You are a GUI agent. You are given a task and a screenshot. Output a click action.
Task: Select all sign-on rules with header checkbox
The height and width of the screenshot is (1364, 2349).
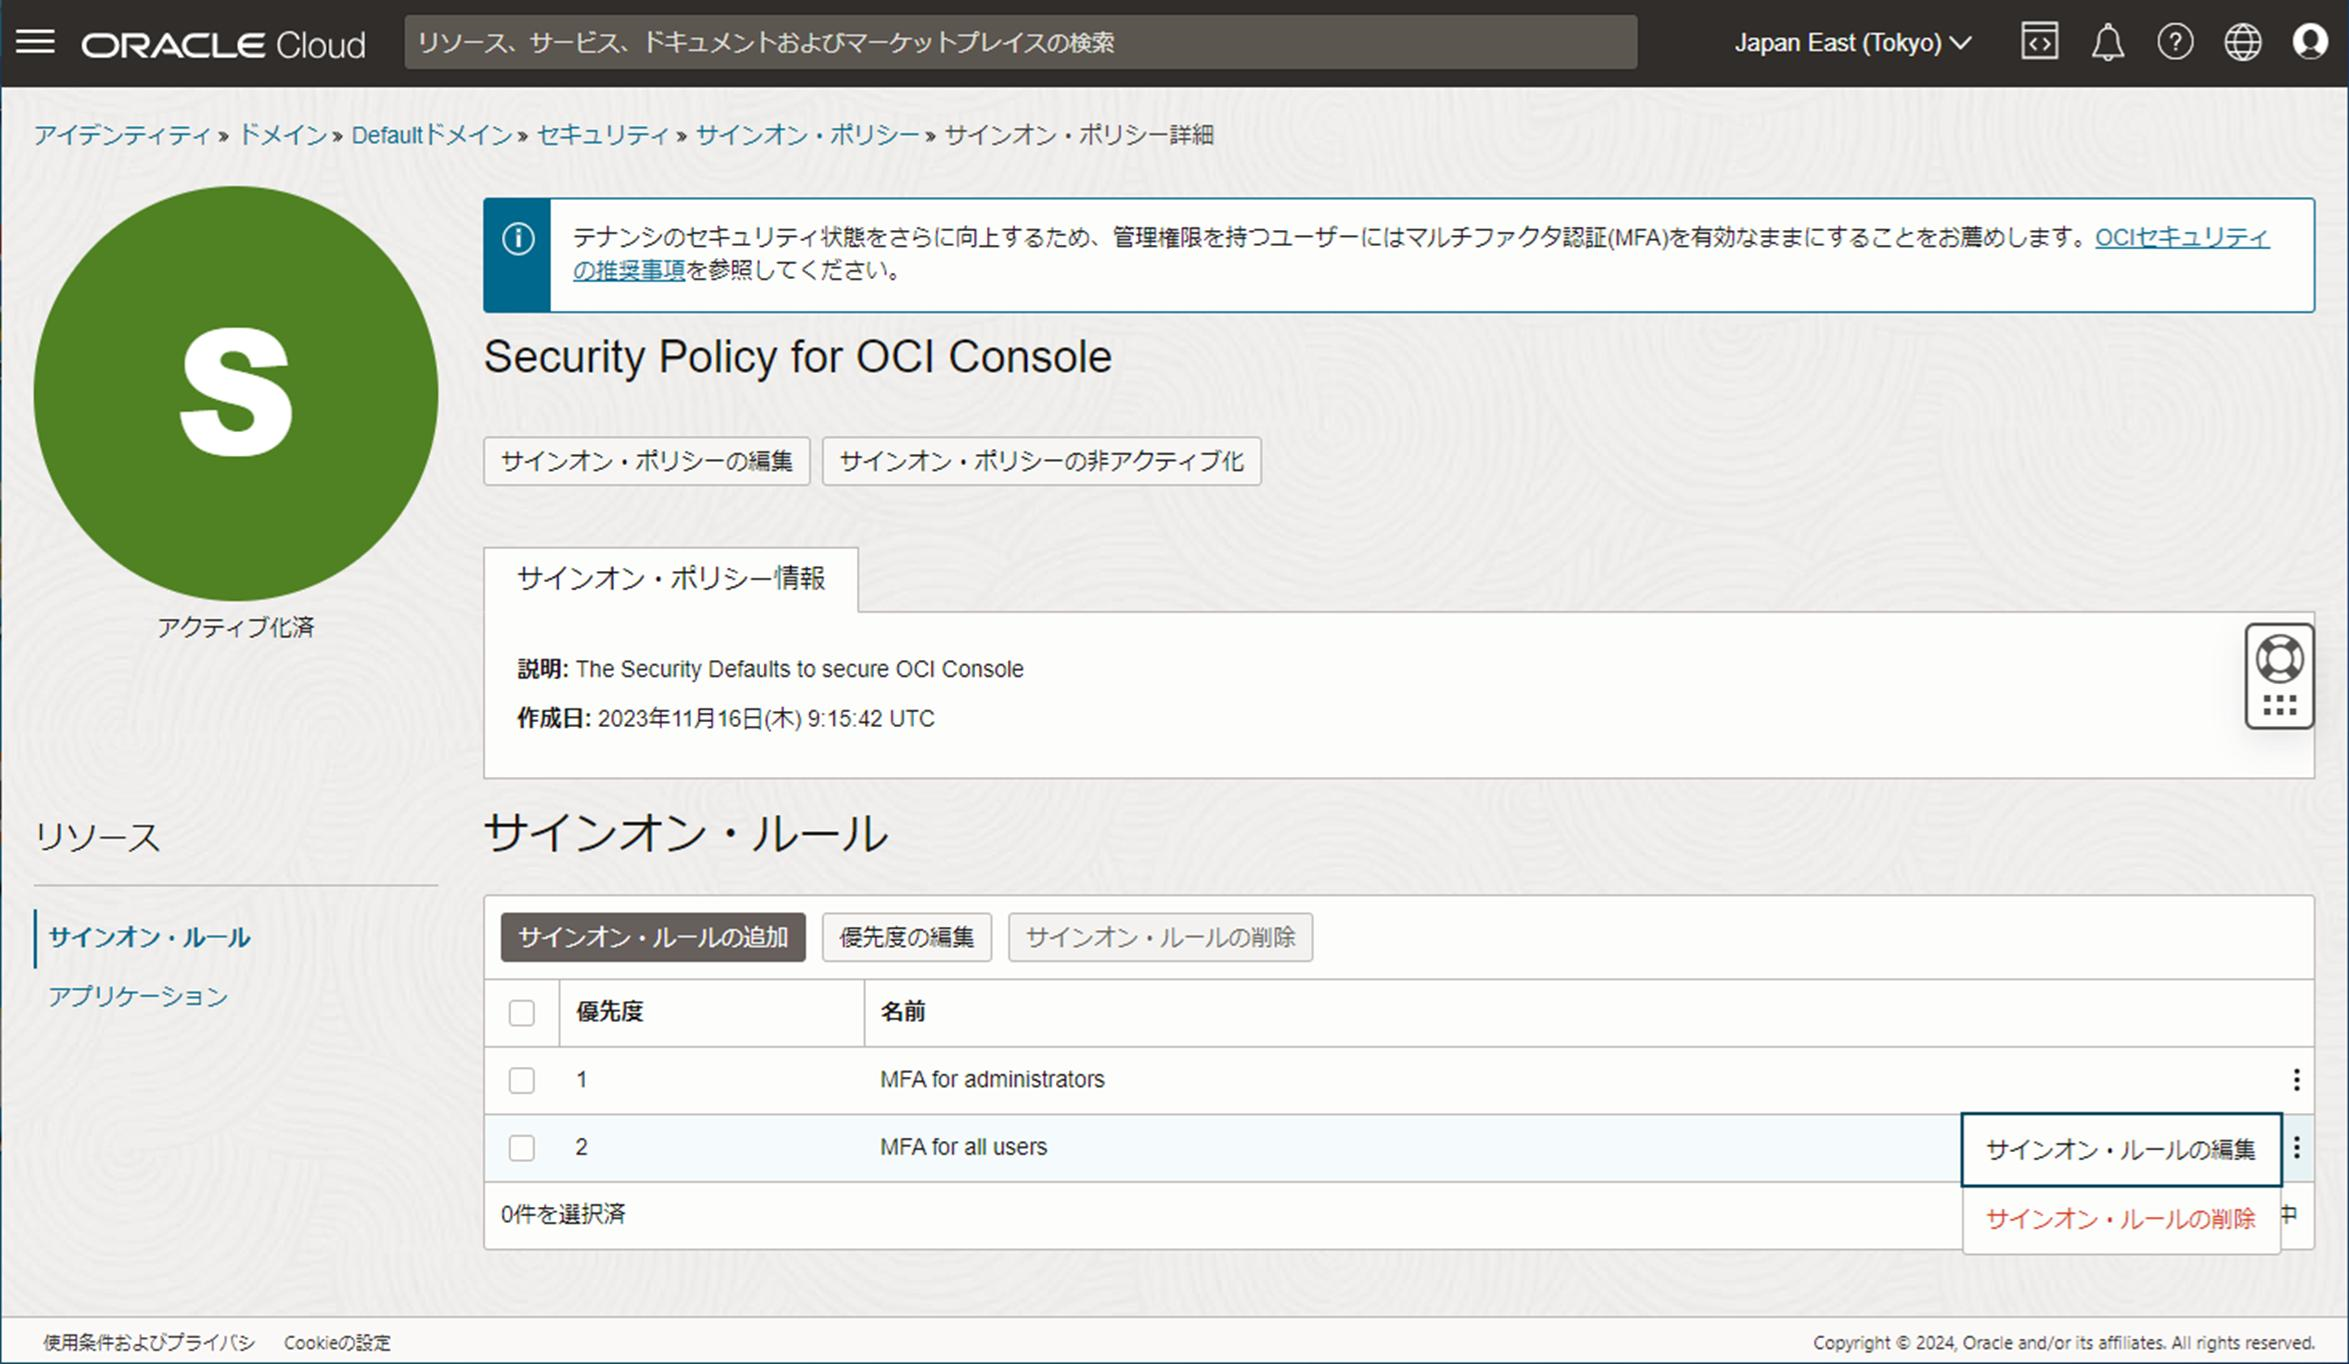(x=521, y=1012)
